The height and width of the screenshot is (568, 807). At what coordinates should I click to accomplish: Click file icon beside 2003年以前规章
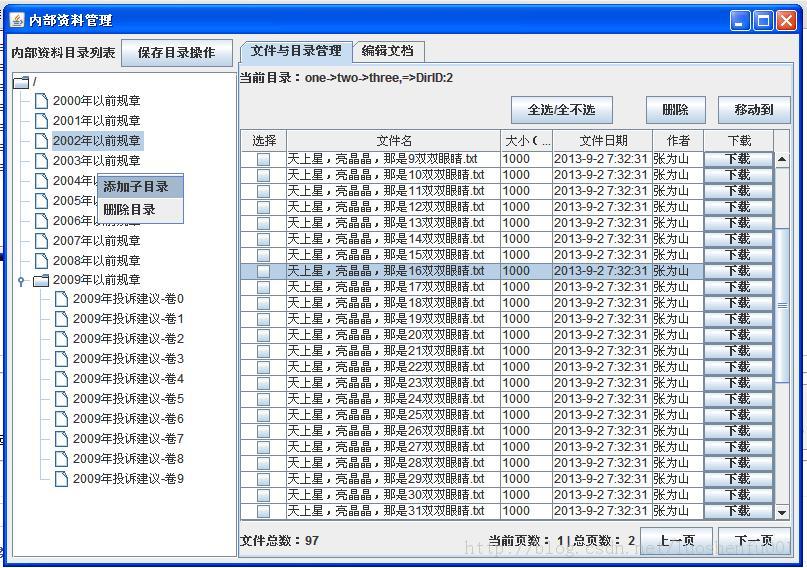click(41, 161)
